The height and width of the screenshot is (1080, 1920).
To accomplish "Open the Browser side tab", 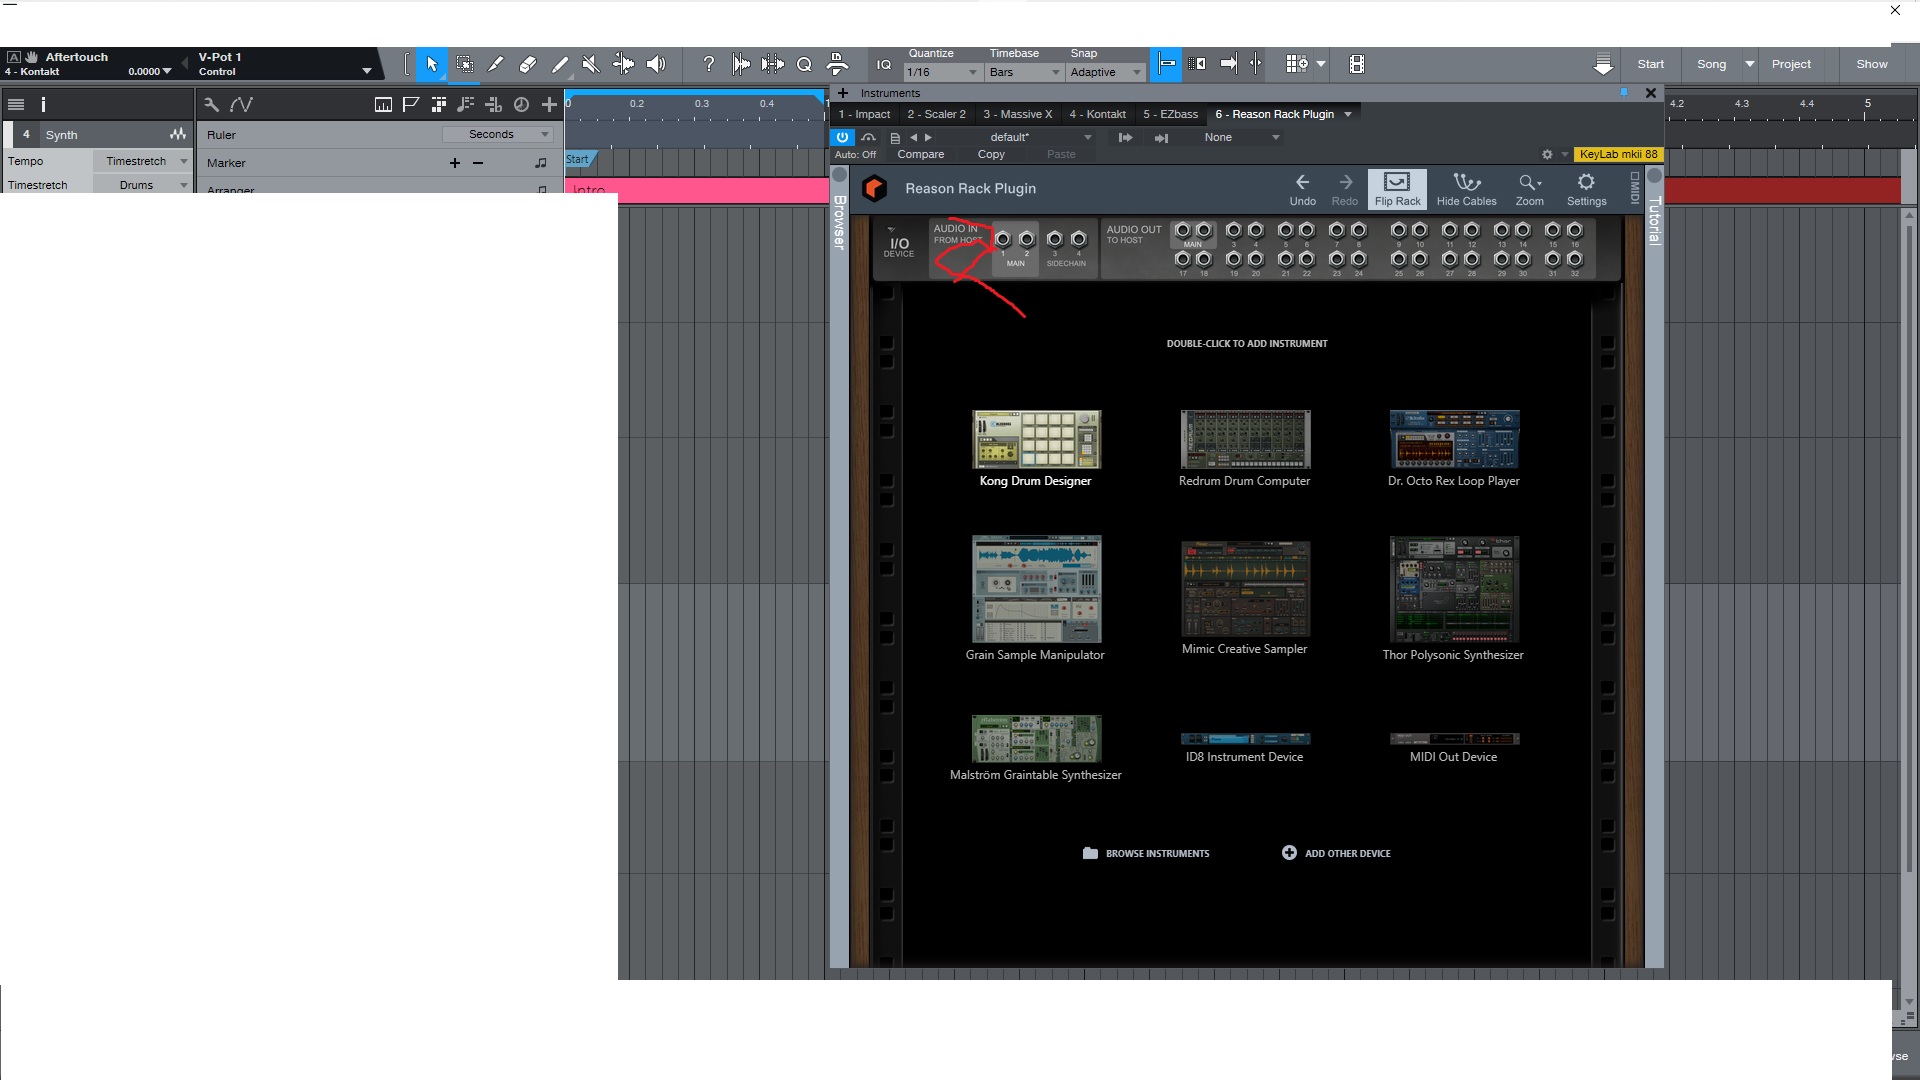I will [x=840, y=222].
